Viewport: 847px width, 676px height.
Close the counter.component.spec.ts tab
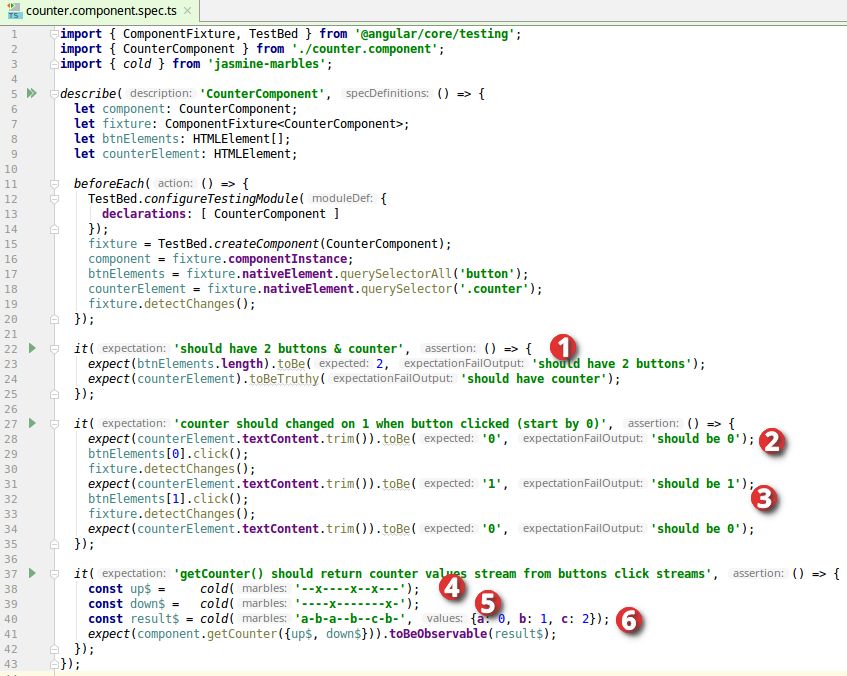(187, 10)
